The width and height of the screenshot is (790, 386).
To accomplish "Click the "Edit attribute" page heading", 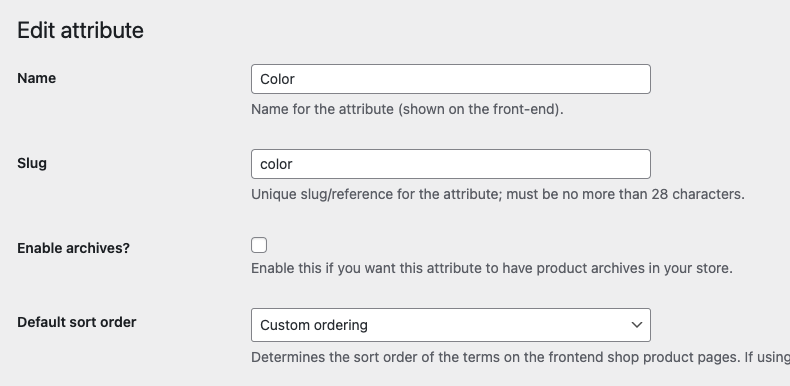I will 81,30.
